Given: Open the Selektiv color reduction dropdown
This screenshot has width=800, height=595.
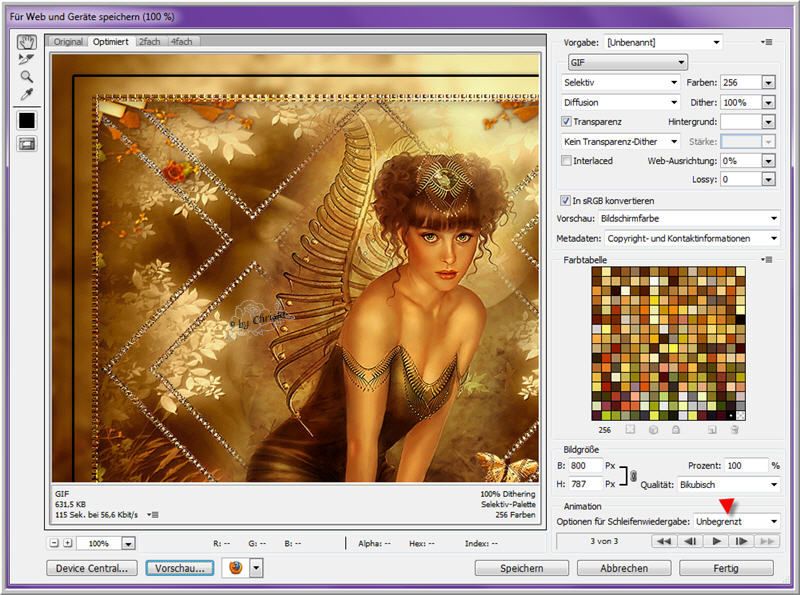Looking at the screenshot, I should coord(620,82).
